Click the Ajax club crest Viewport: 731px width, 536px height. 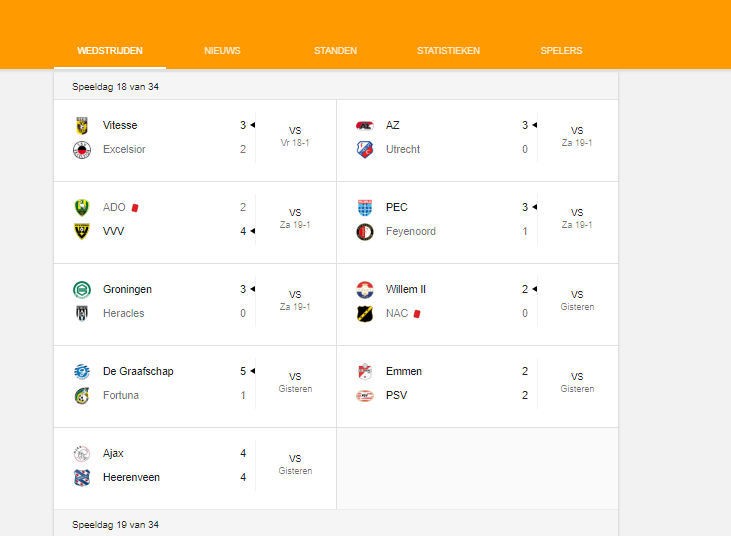[82, 454]
